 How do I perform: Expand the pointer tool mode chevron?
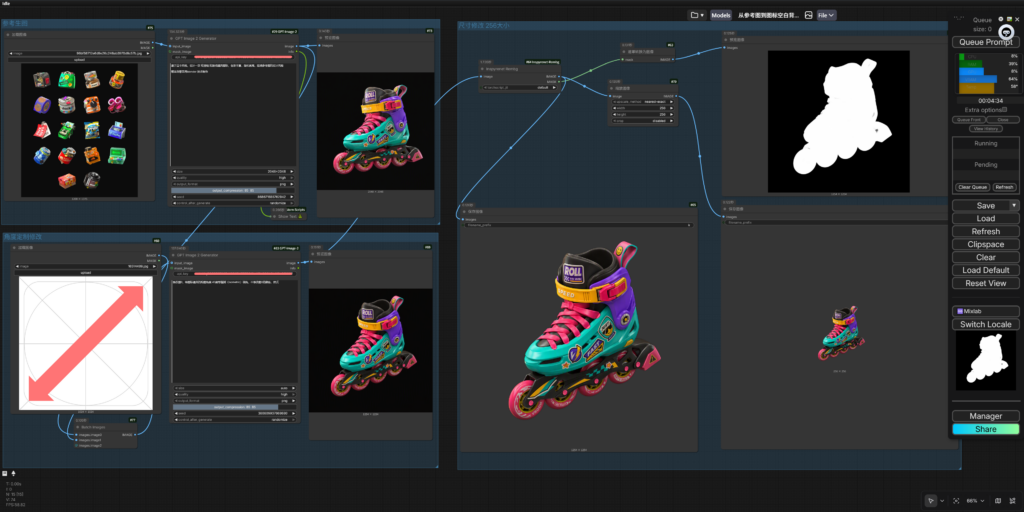[942, 501]
